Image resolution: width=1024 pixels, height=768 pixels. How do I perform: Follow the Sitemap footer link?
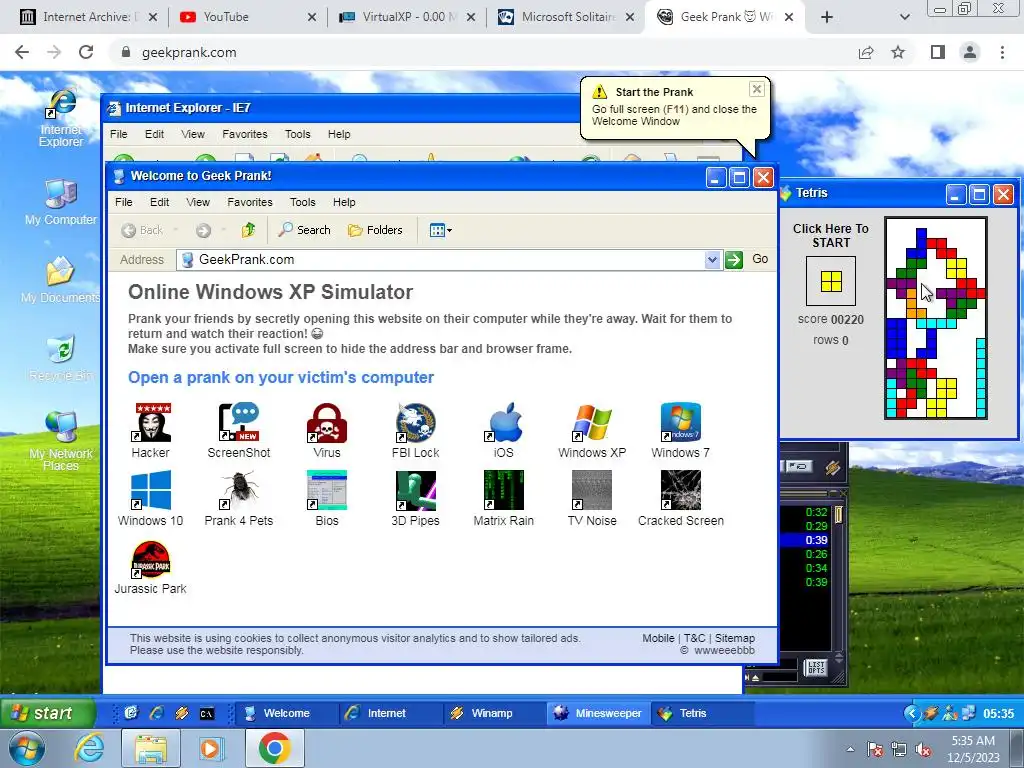point(735,638)
